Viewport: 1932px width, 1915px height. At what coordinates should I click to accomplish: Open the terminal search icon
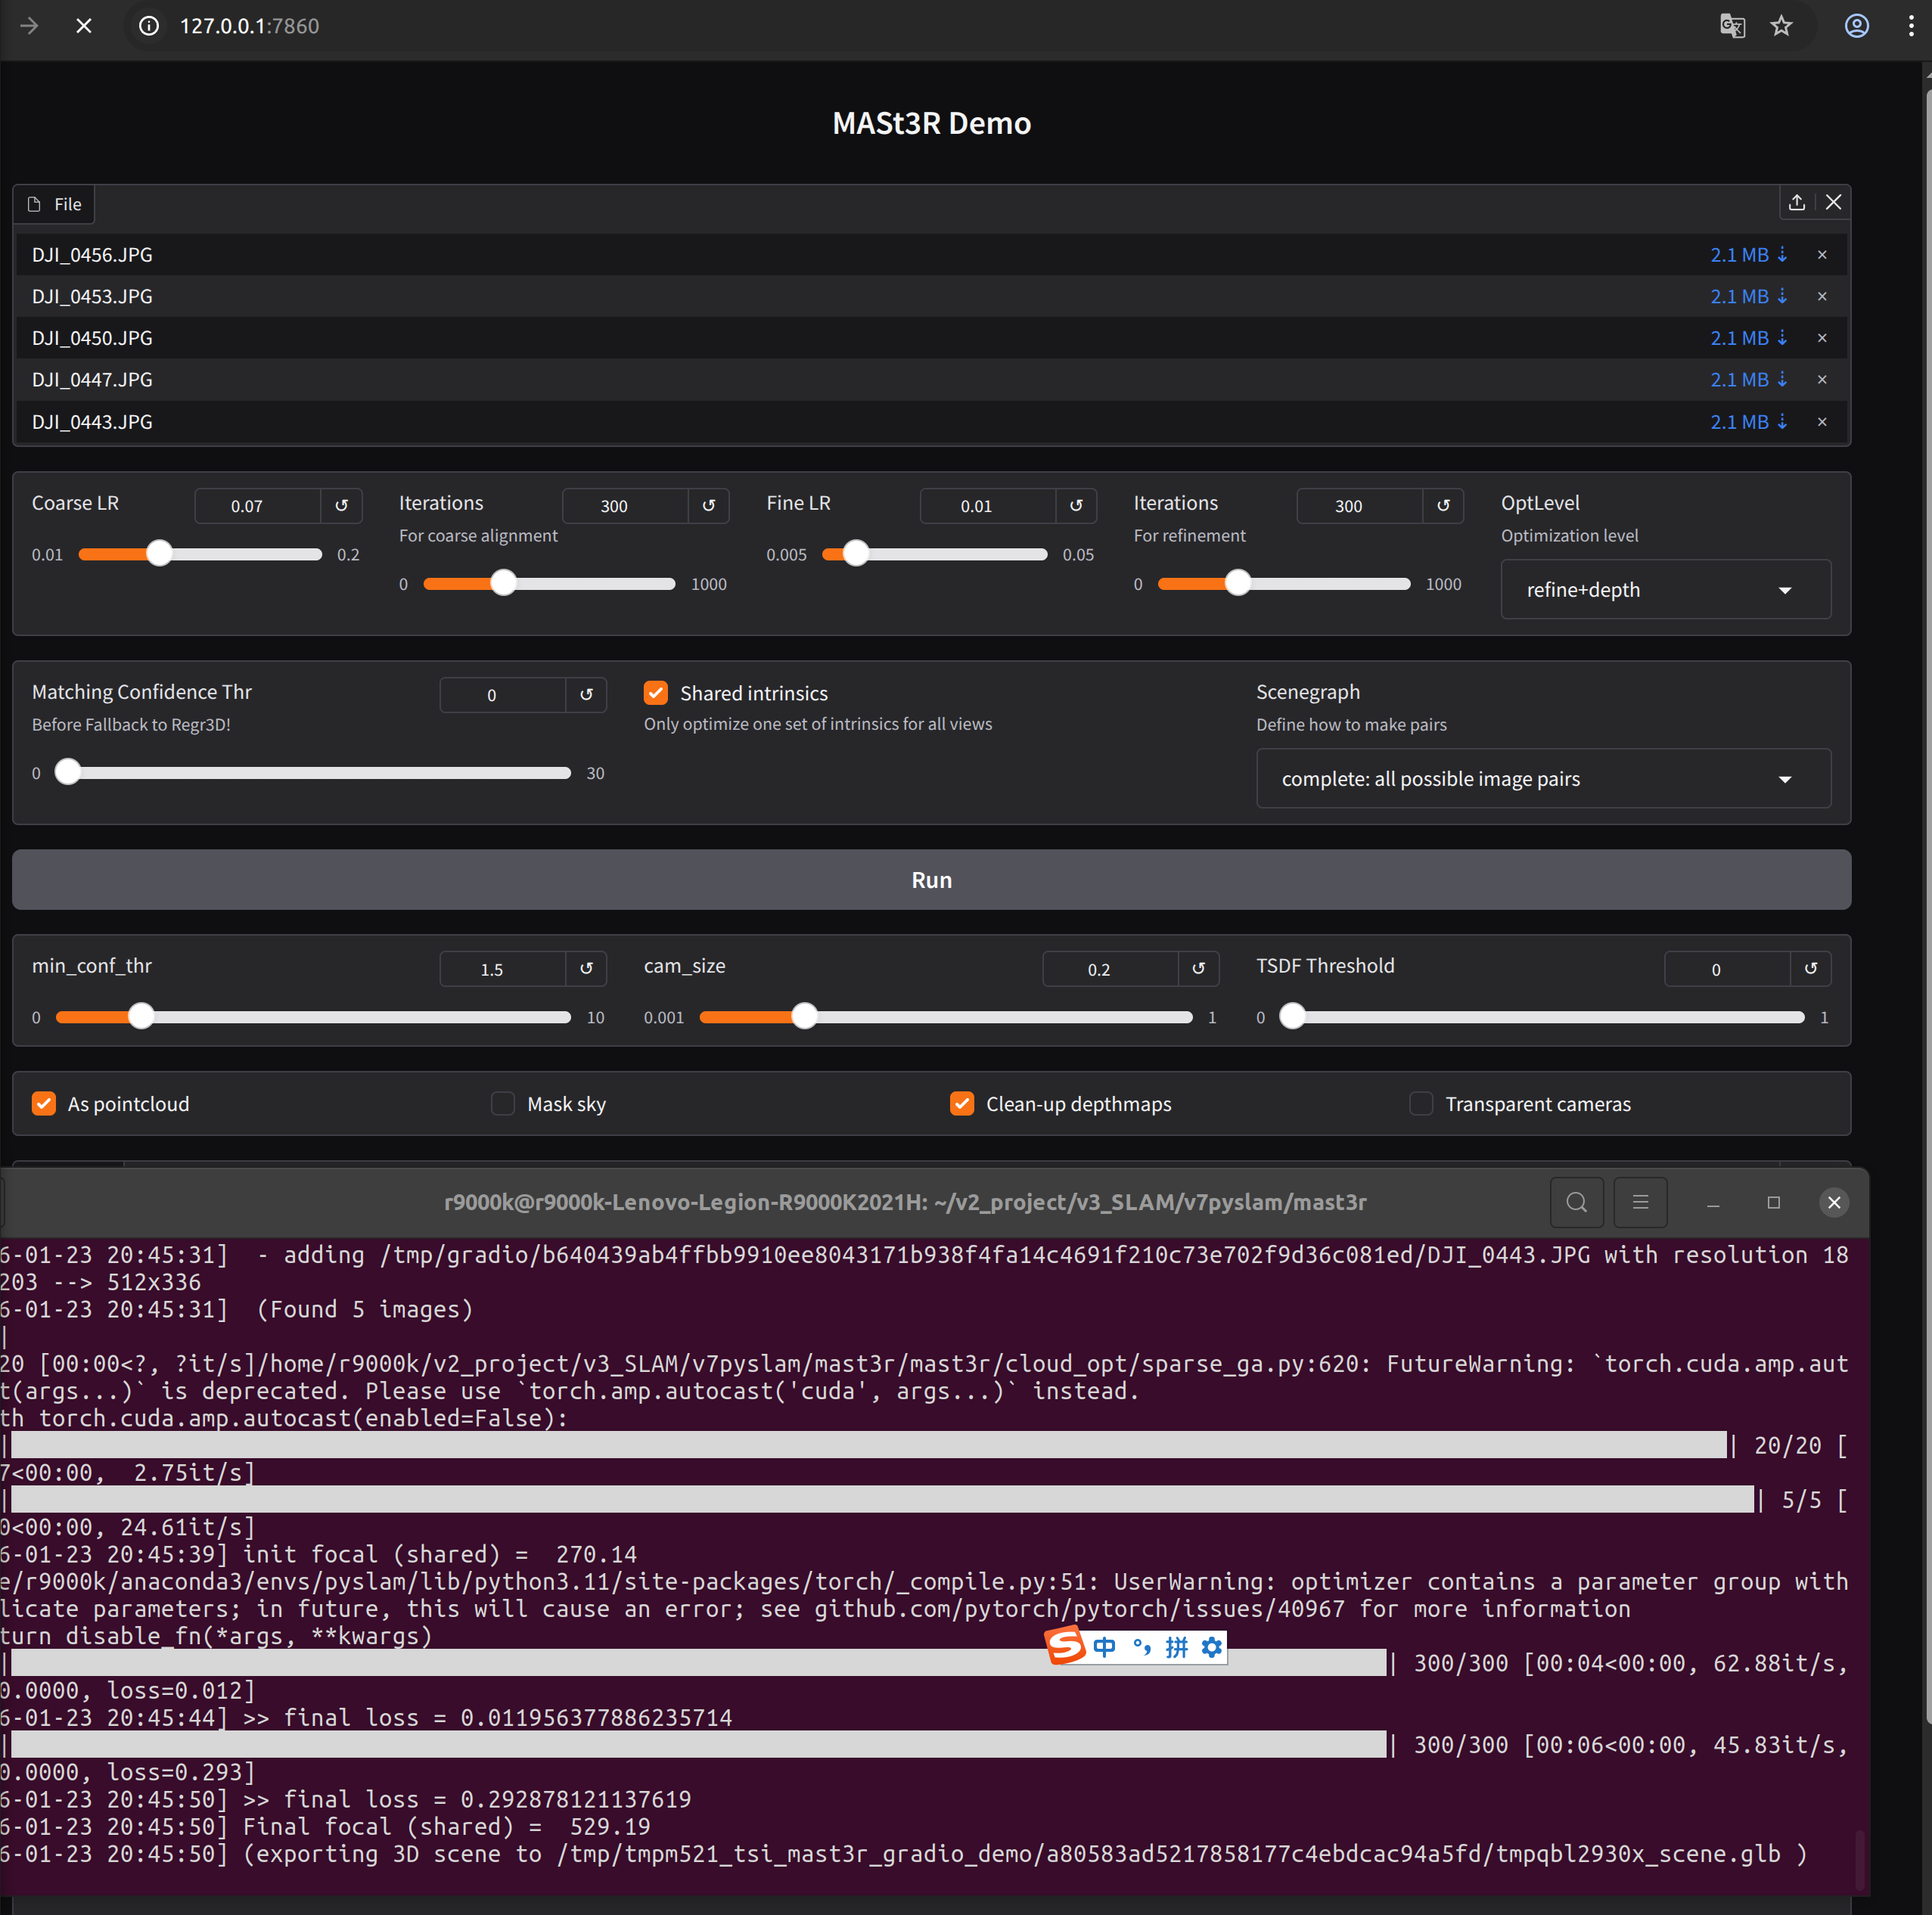pos(1576,1202)
